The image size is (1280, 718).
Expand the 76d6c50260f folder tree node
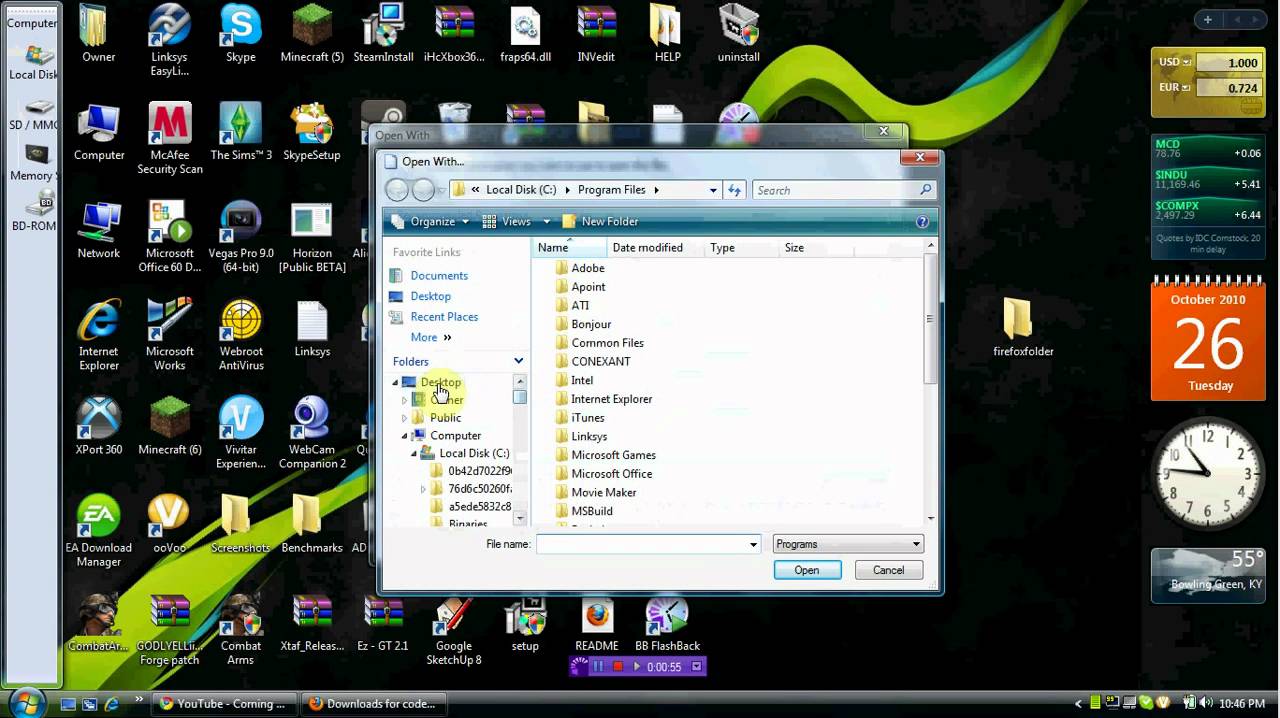tap(423, 490)
